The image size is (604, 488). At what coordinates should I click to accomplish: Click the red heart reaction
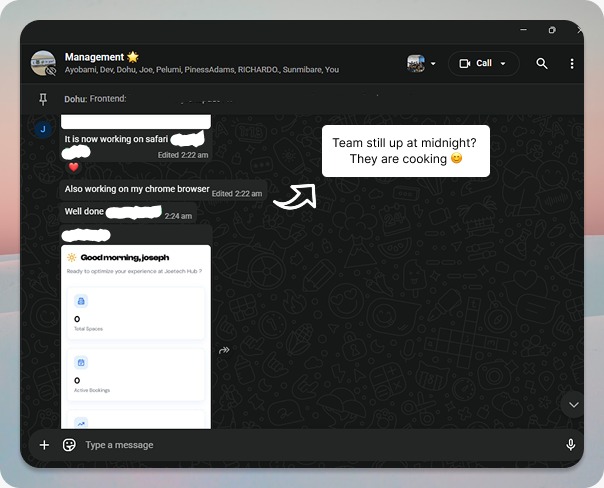(74, 167)
